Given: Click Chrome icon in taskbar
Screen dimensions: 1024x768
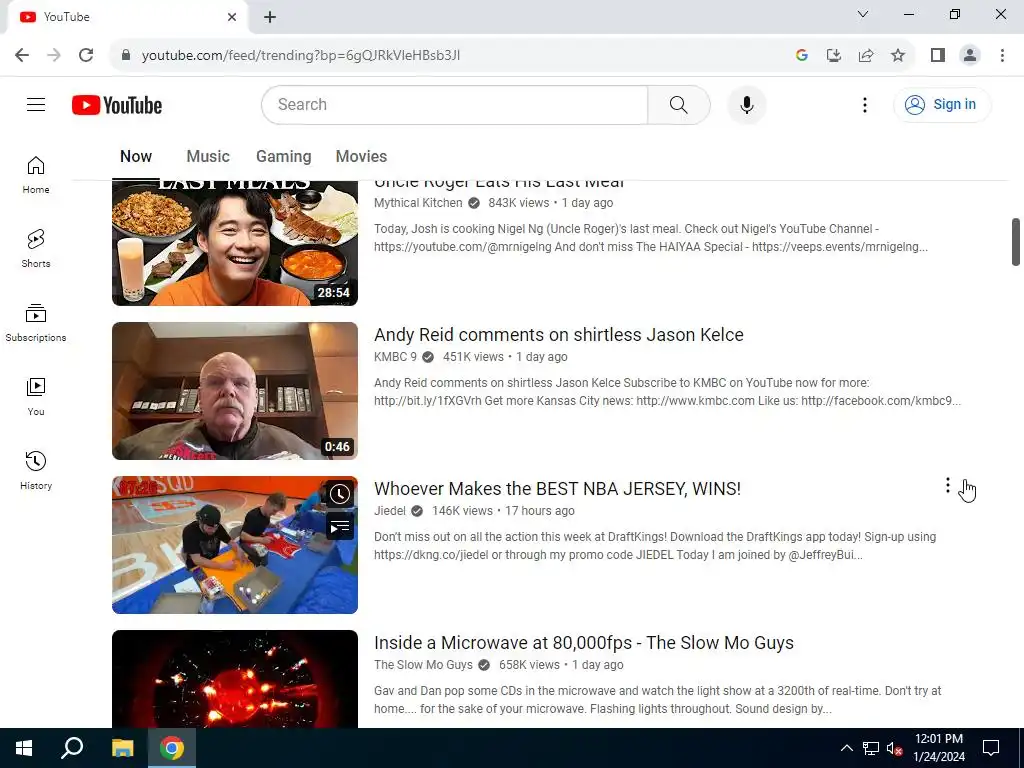Looking at the screenshot, I should point(172,748).
